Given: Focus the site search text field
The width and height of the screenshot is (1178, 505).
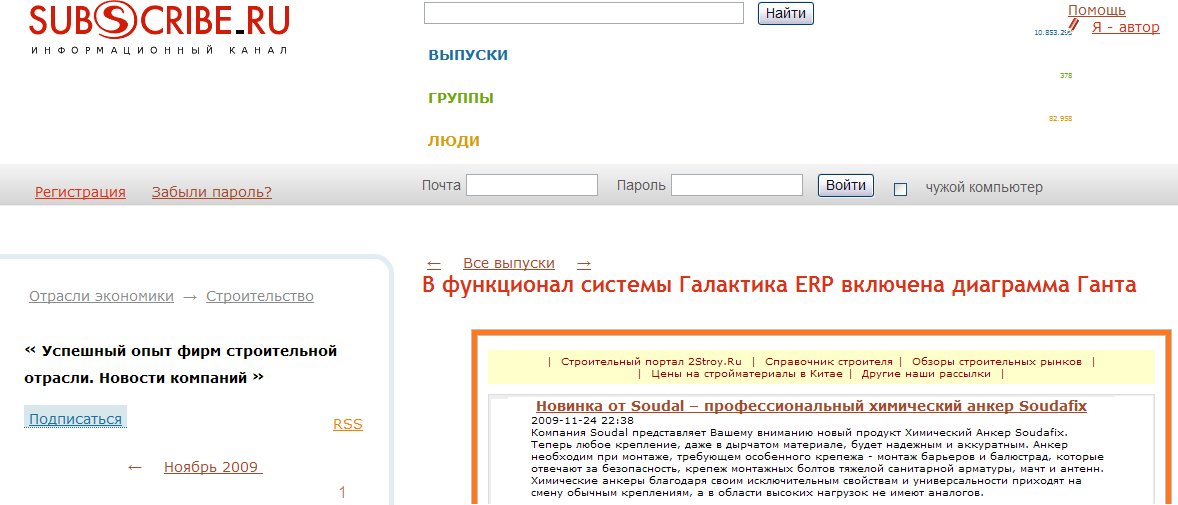Looking at the screenshot, I should pos(584,13).
